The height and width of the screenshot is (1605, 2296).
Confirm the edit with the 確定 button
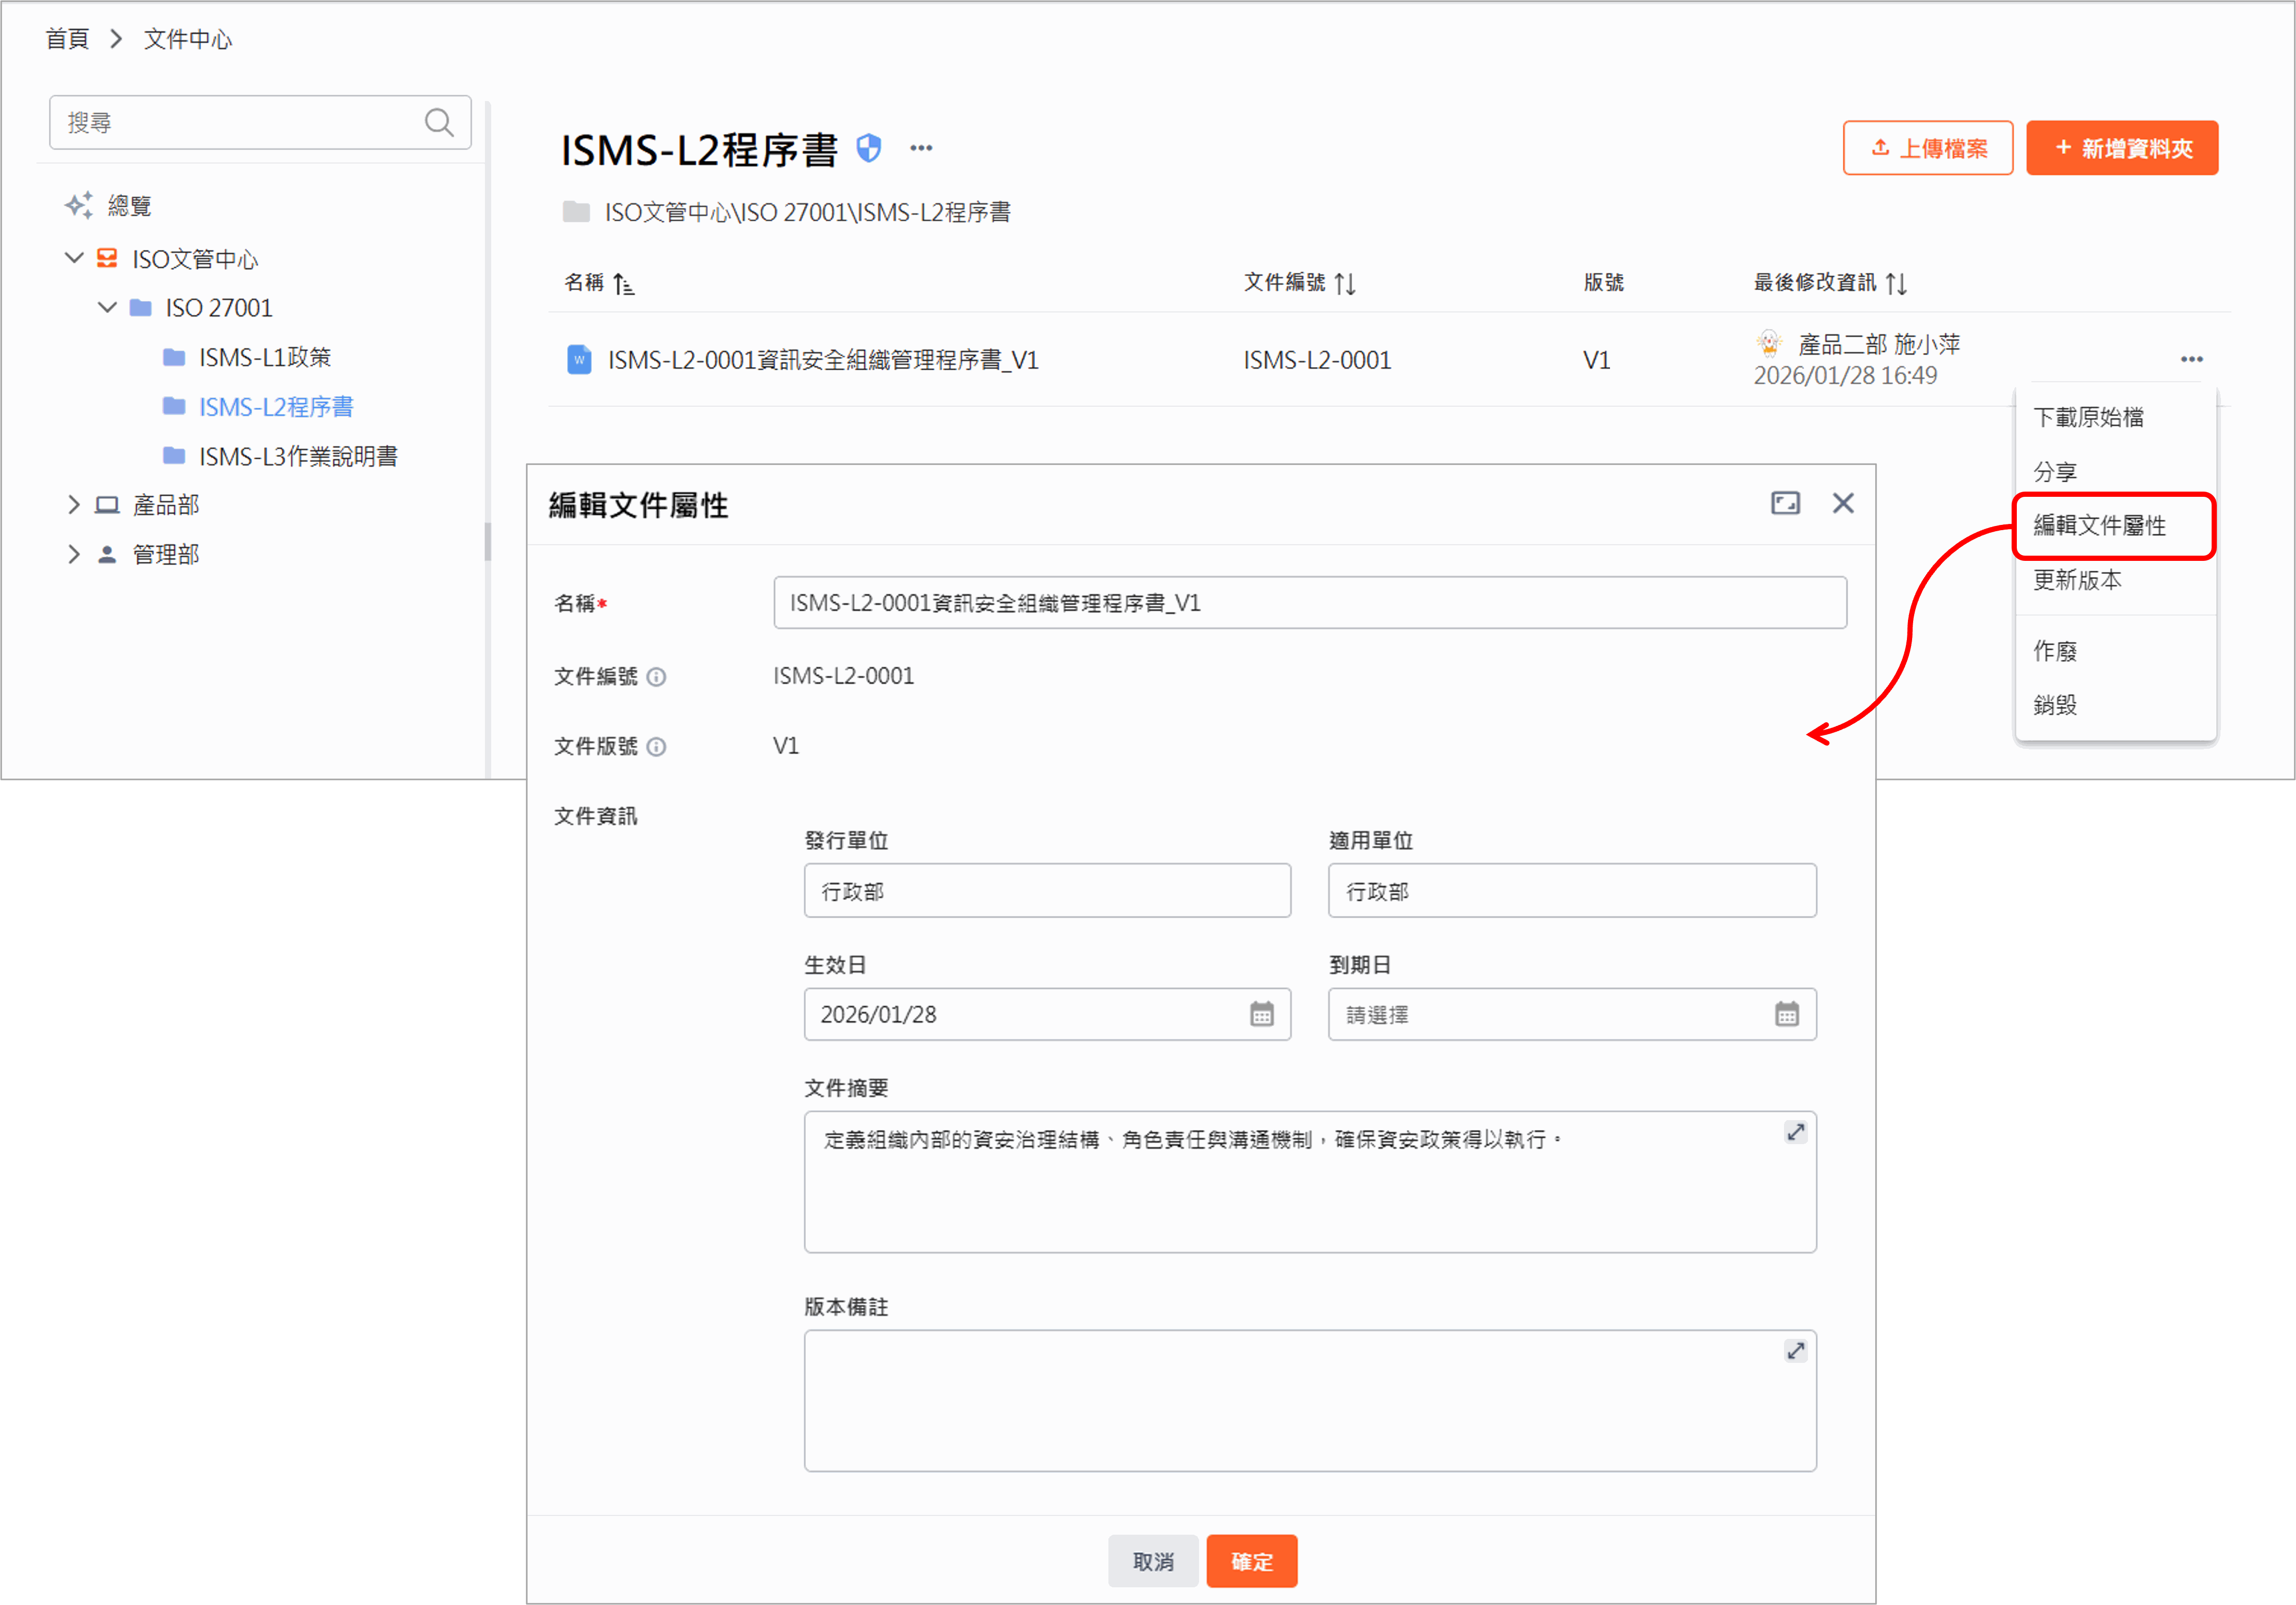click(1251, 1561)
